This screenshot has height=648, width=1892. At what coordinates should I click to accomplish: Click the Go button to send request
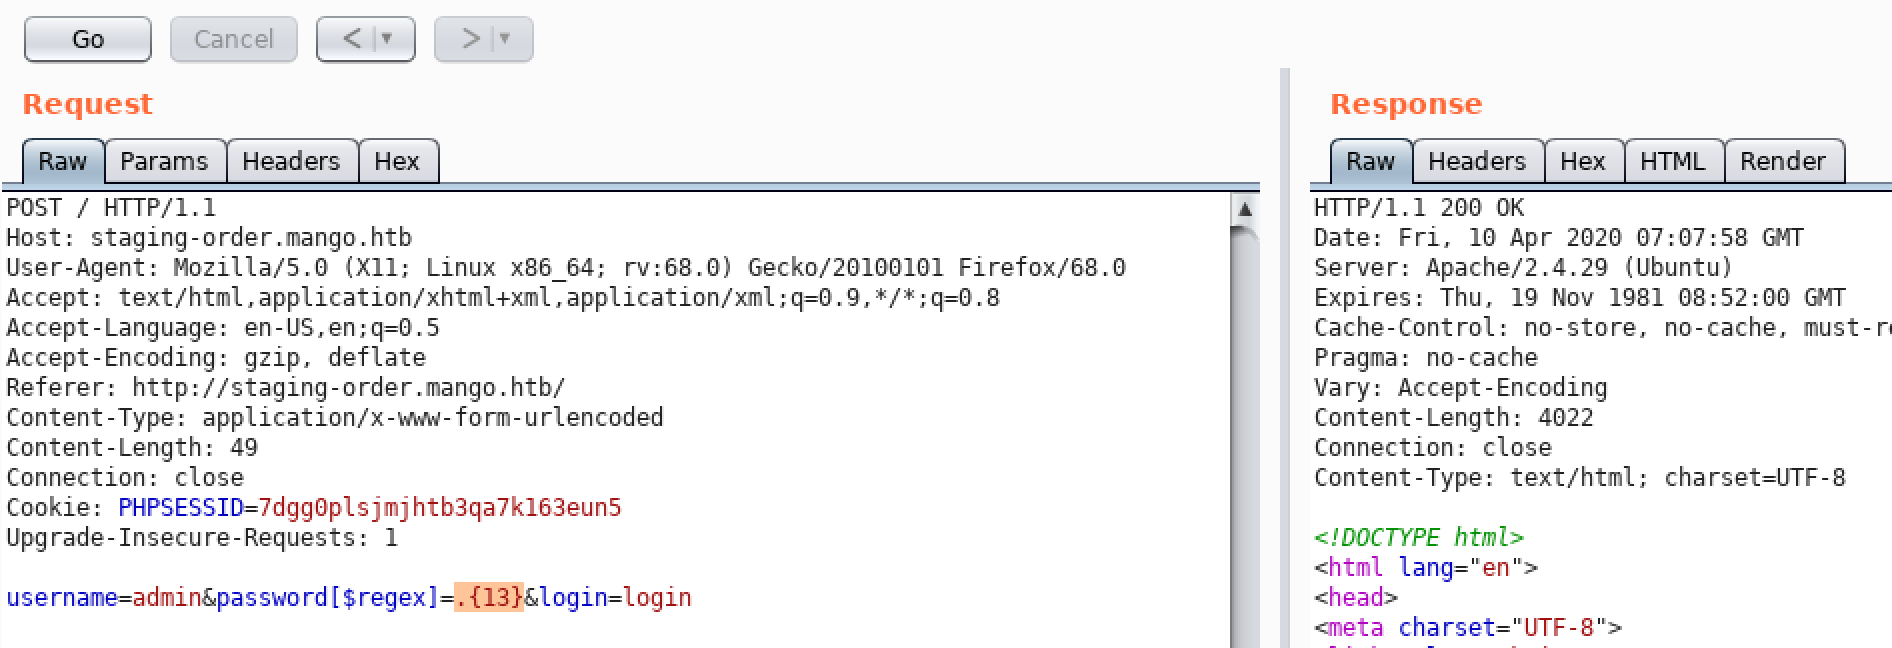[88, 39]
